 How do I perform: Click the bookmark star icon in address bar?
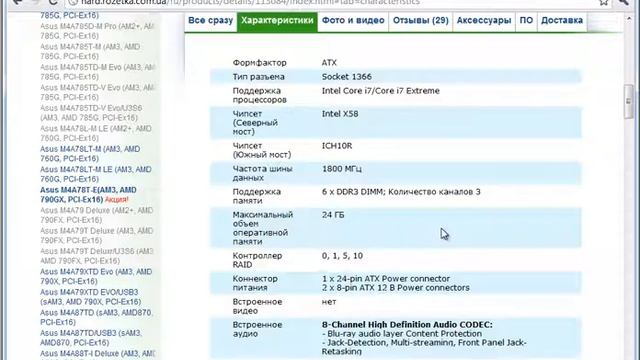coord(604,2)
